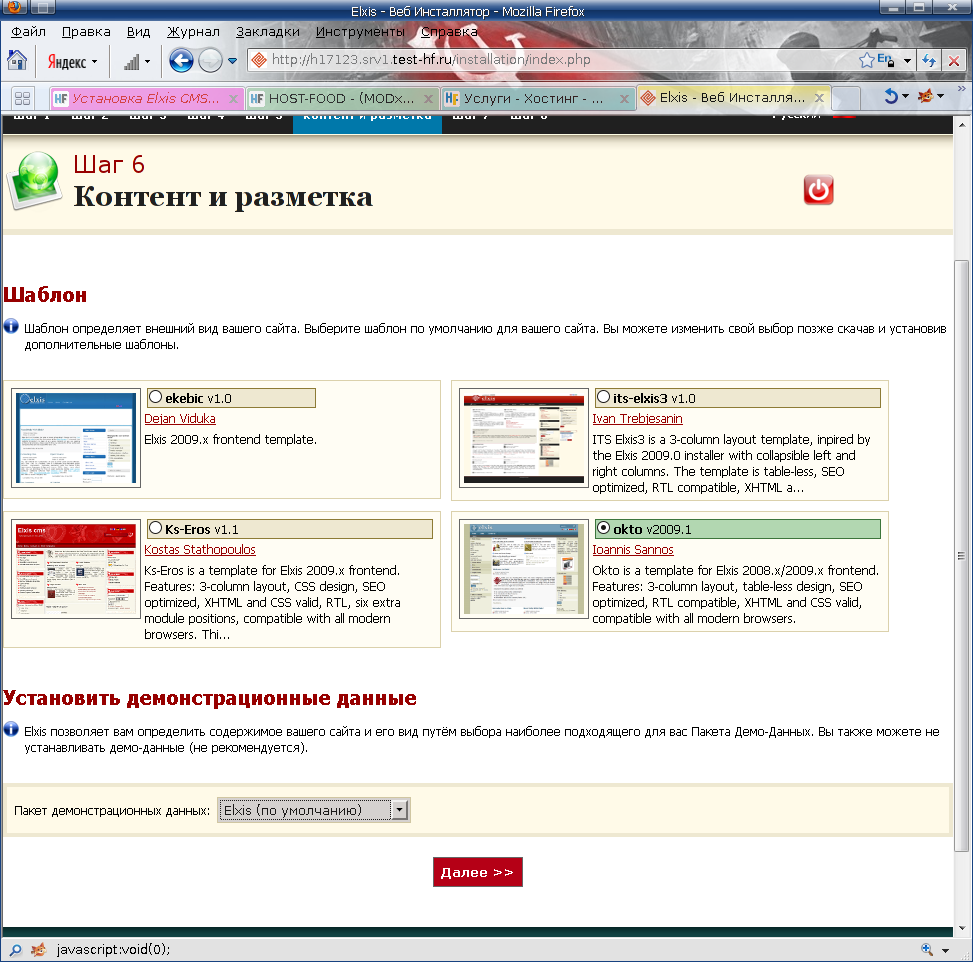Expand the demo data package dropdown

400,810
